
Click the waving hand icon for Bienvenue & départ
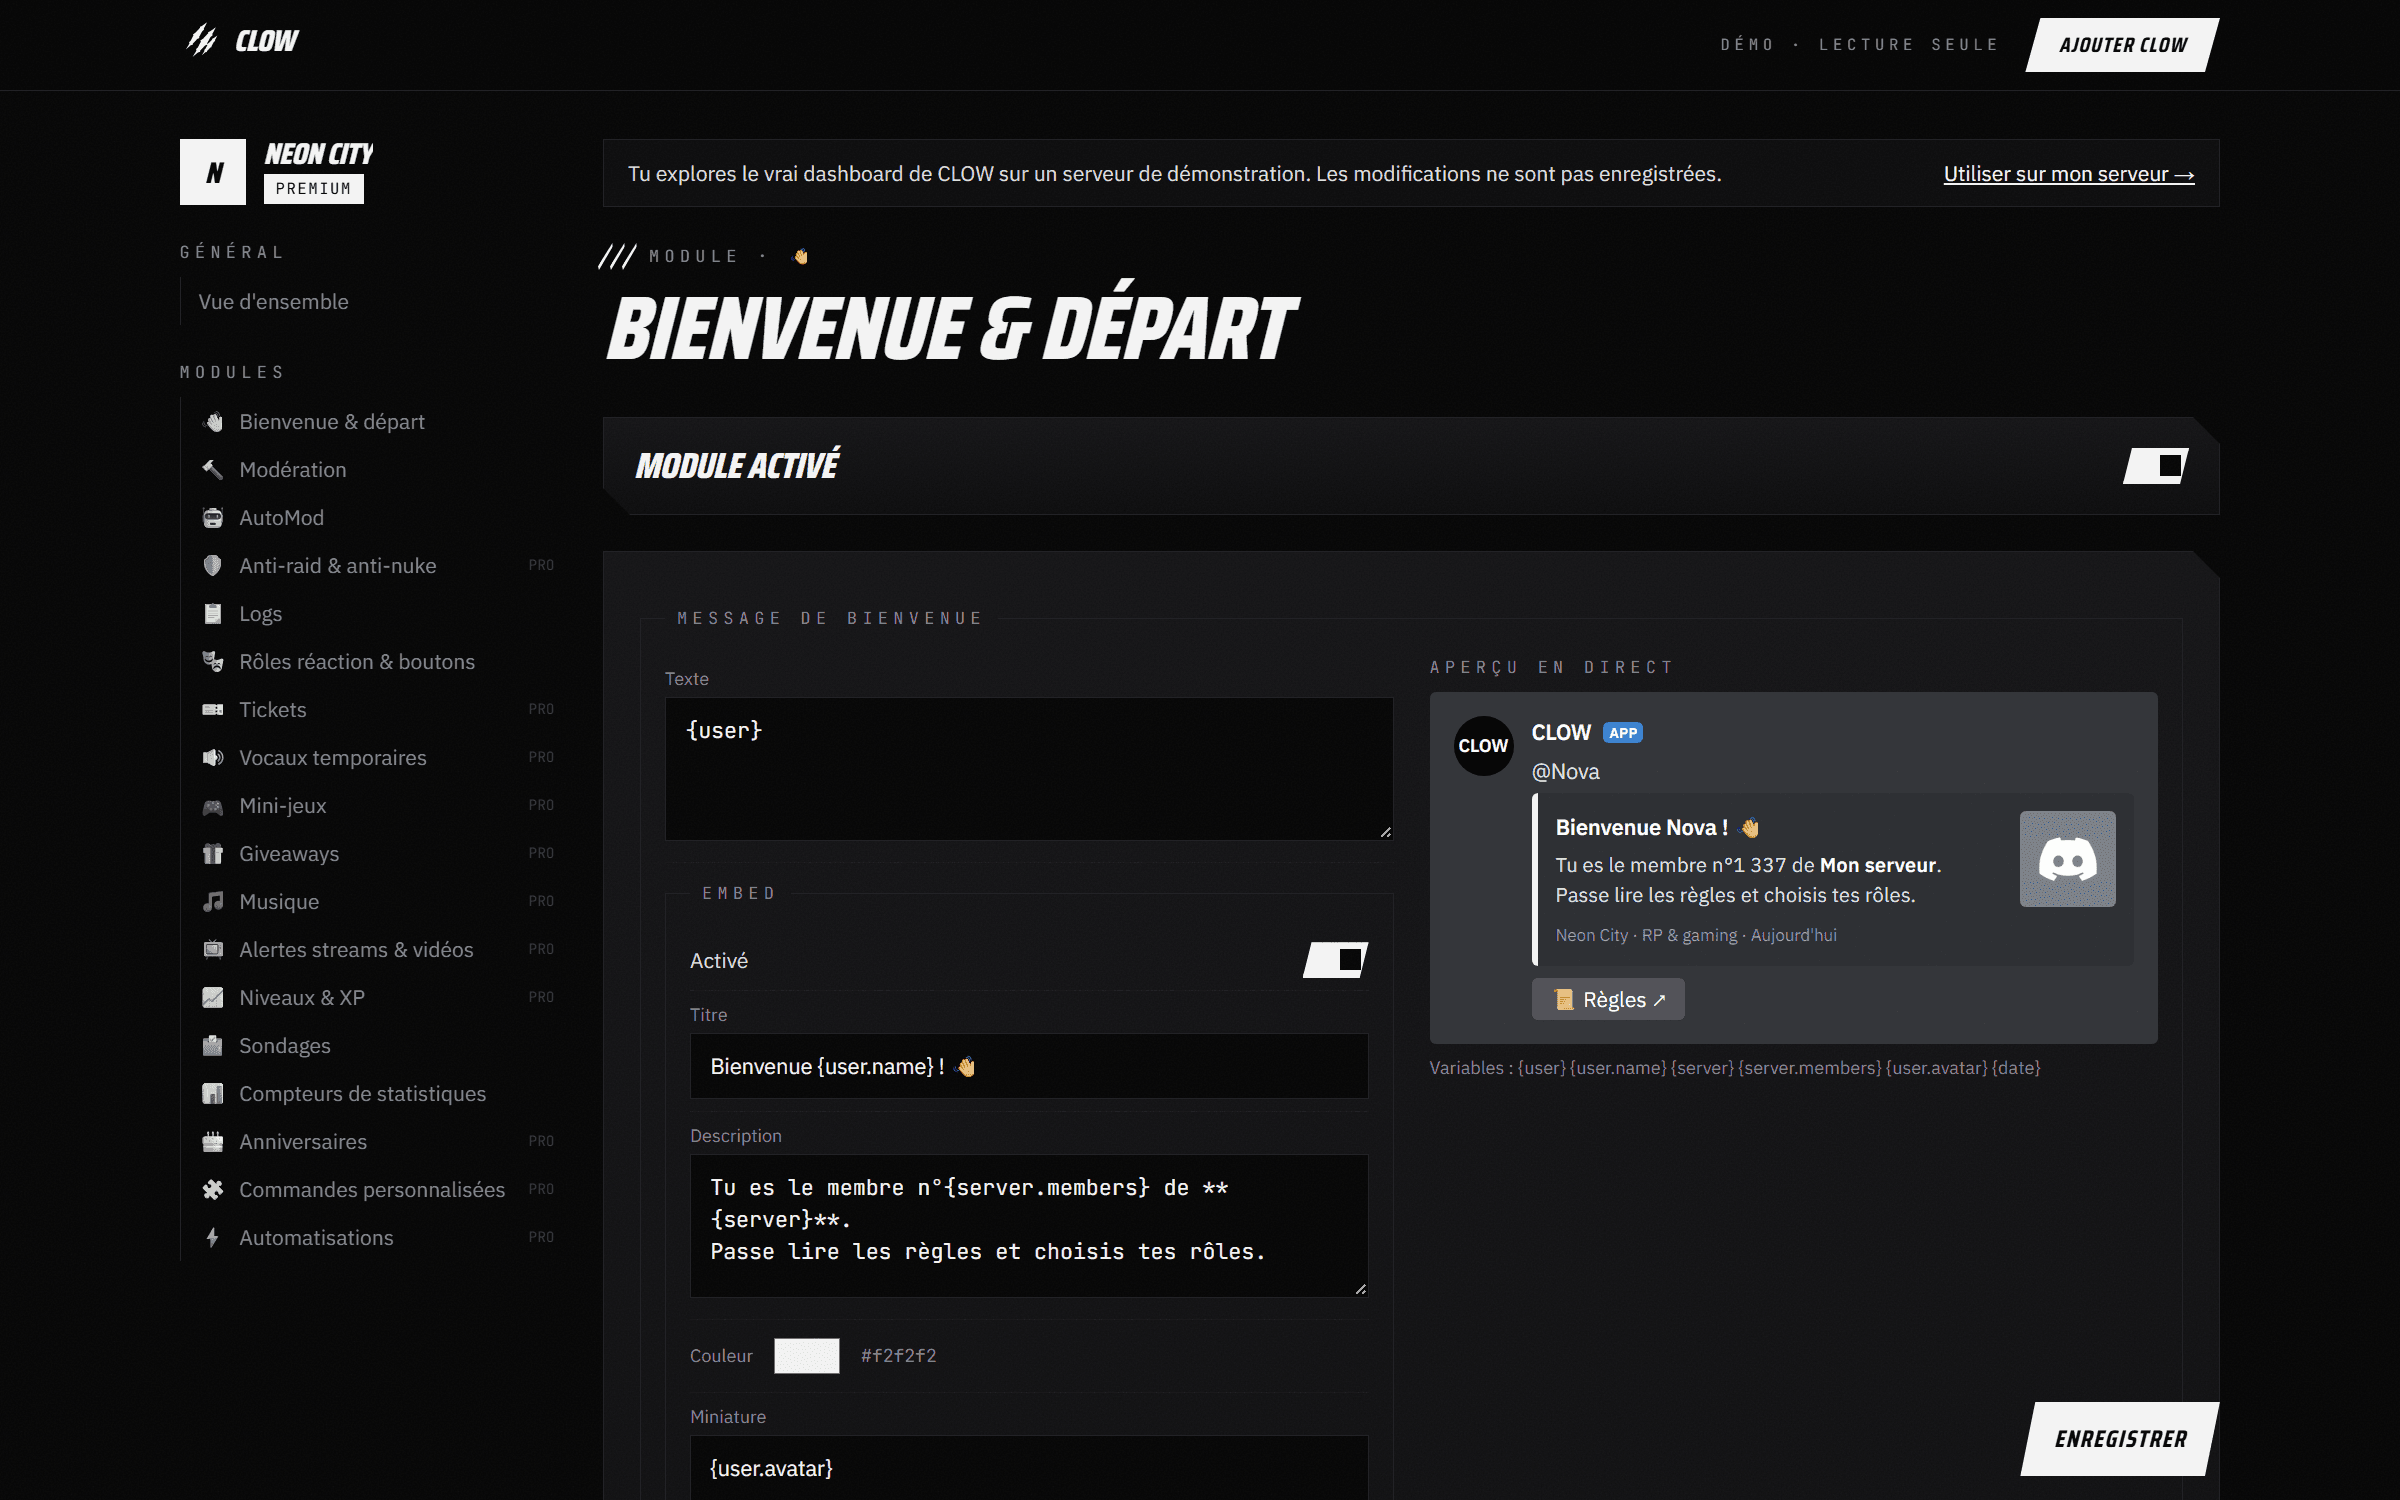(x=213, y=422)
